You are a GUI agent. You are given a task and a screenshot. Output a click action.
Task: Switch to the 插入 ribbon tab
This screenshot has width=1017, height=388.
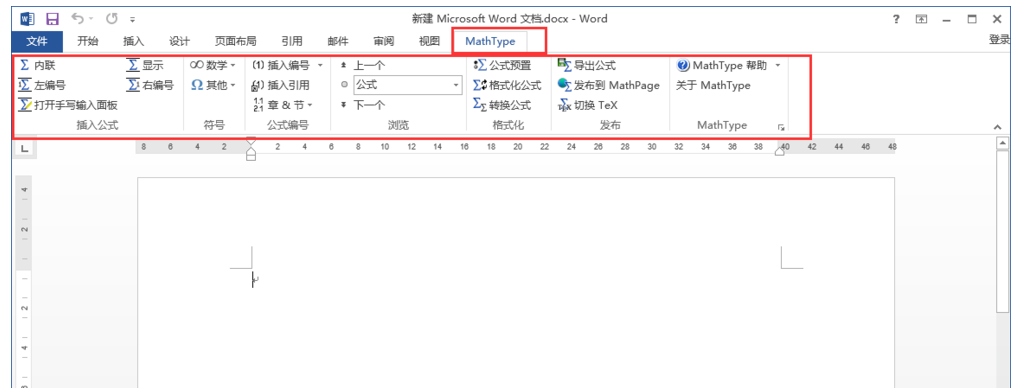pyautogui.click(x=134, y=41)
